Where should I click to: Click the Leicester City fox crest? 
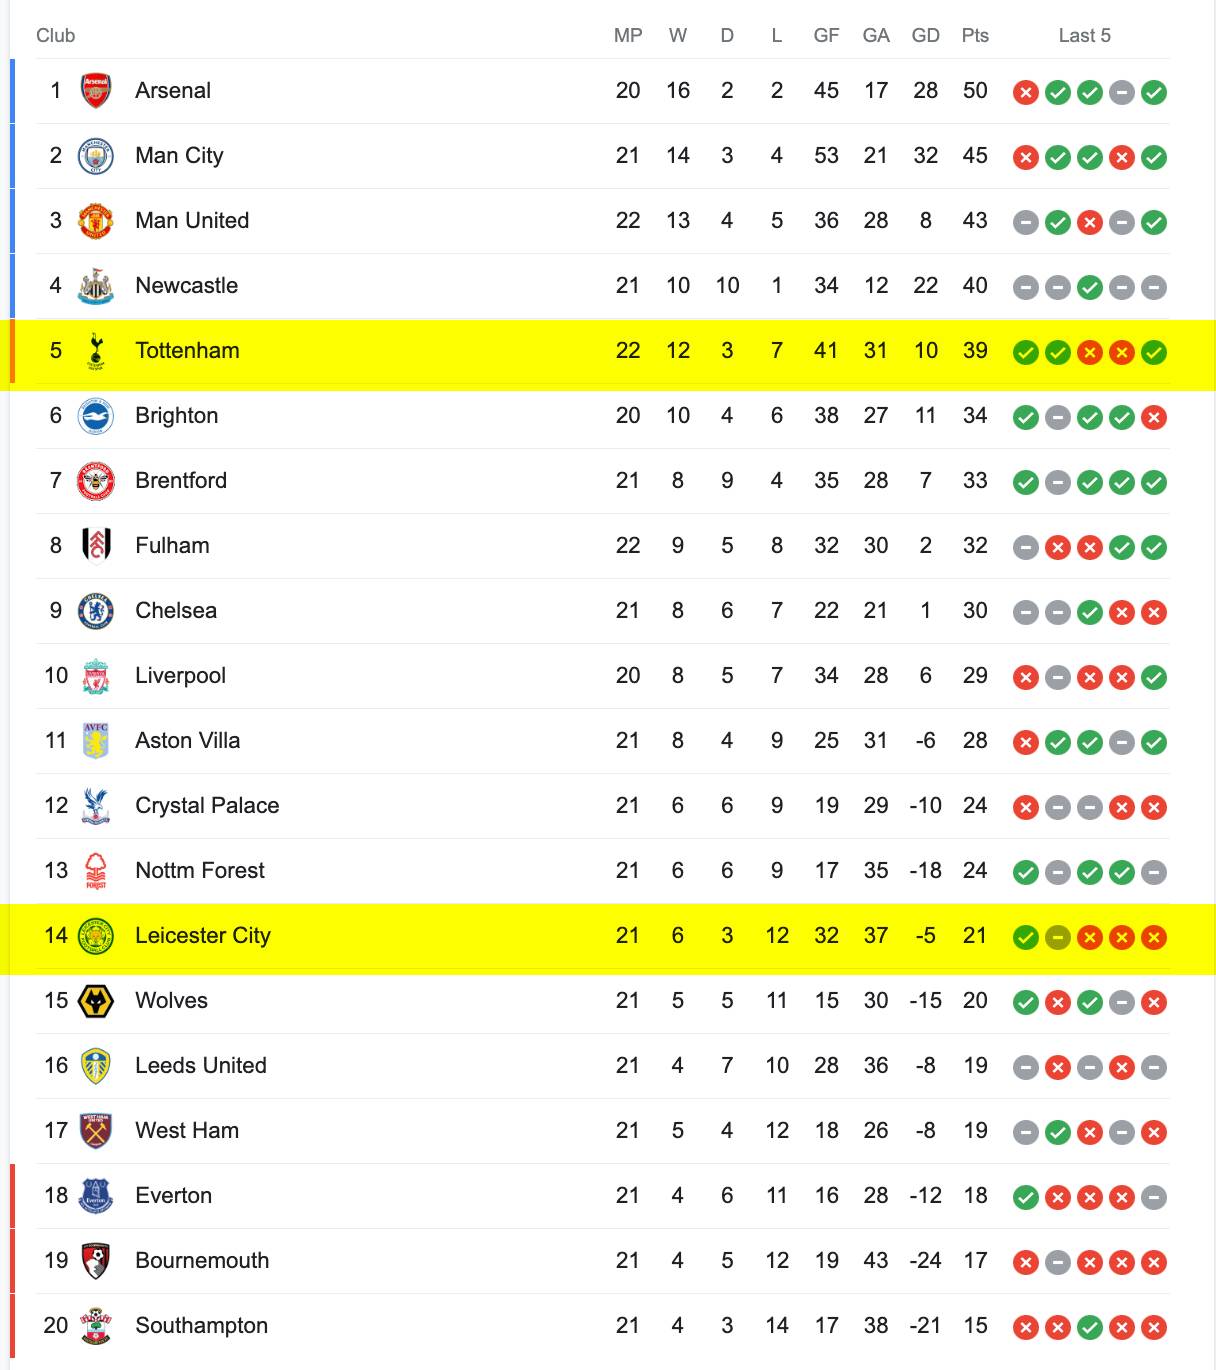pos(96,936)
